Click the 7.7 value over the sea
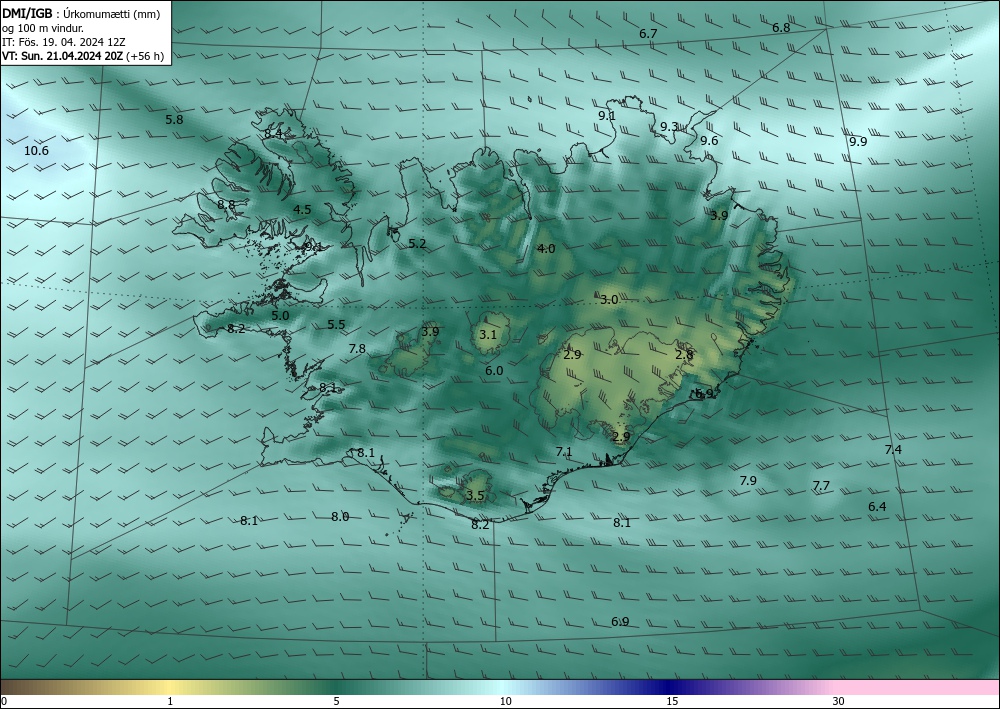 [821, 486]
